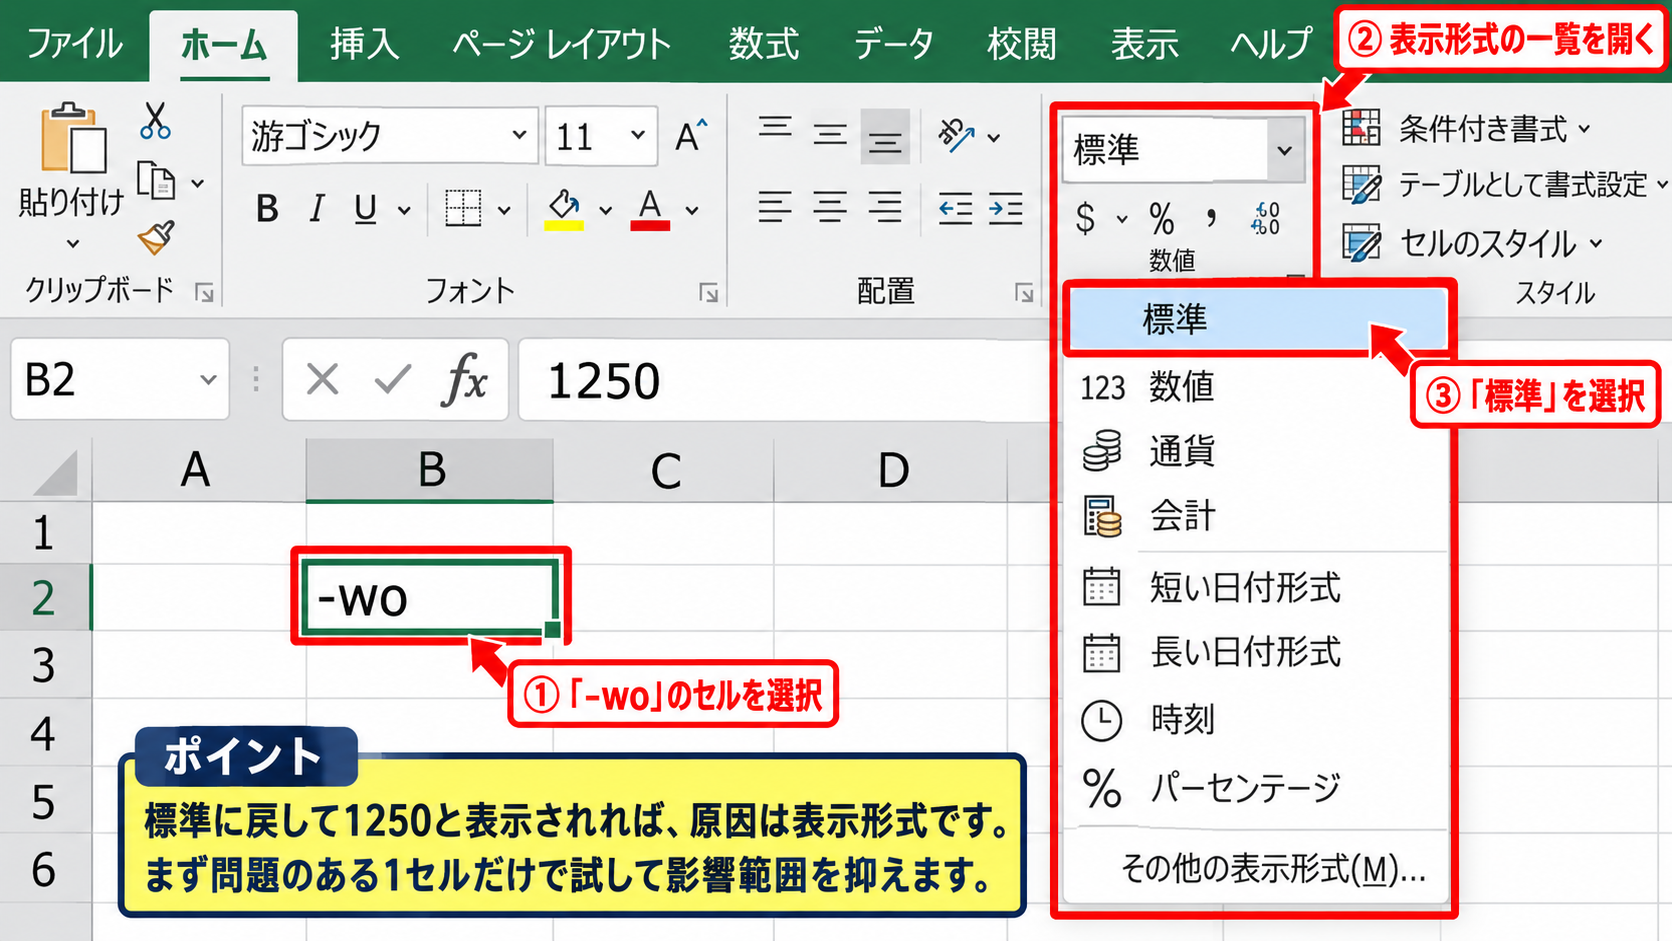
Task: Select the Format Painter brush icon
Action: (x=156, y=238)
